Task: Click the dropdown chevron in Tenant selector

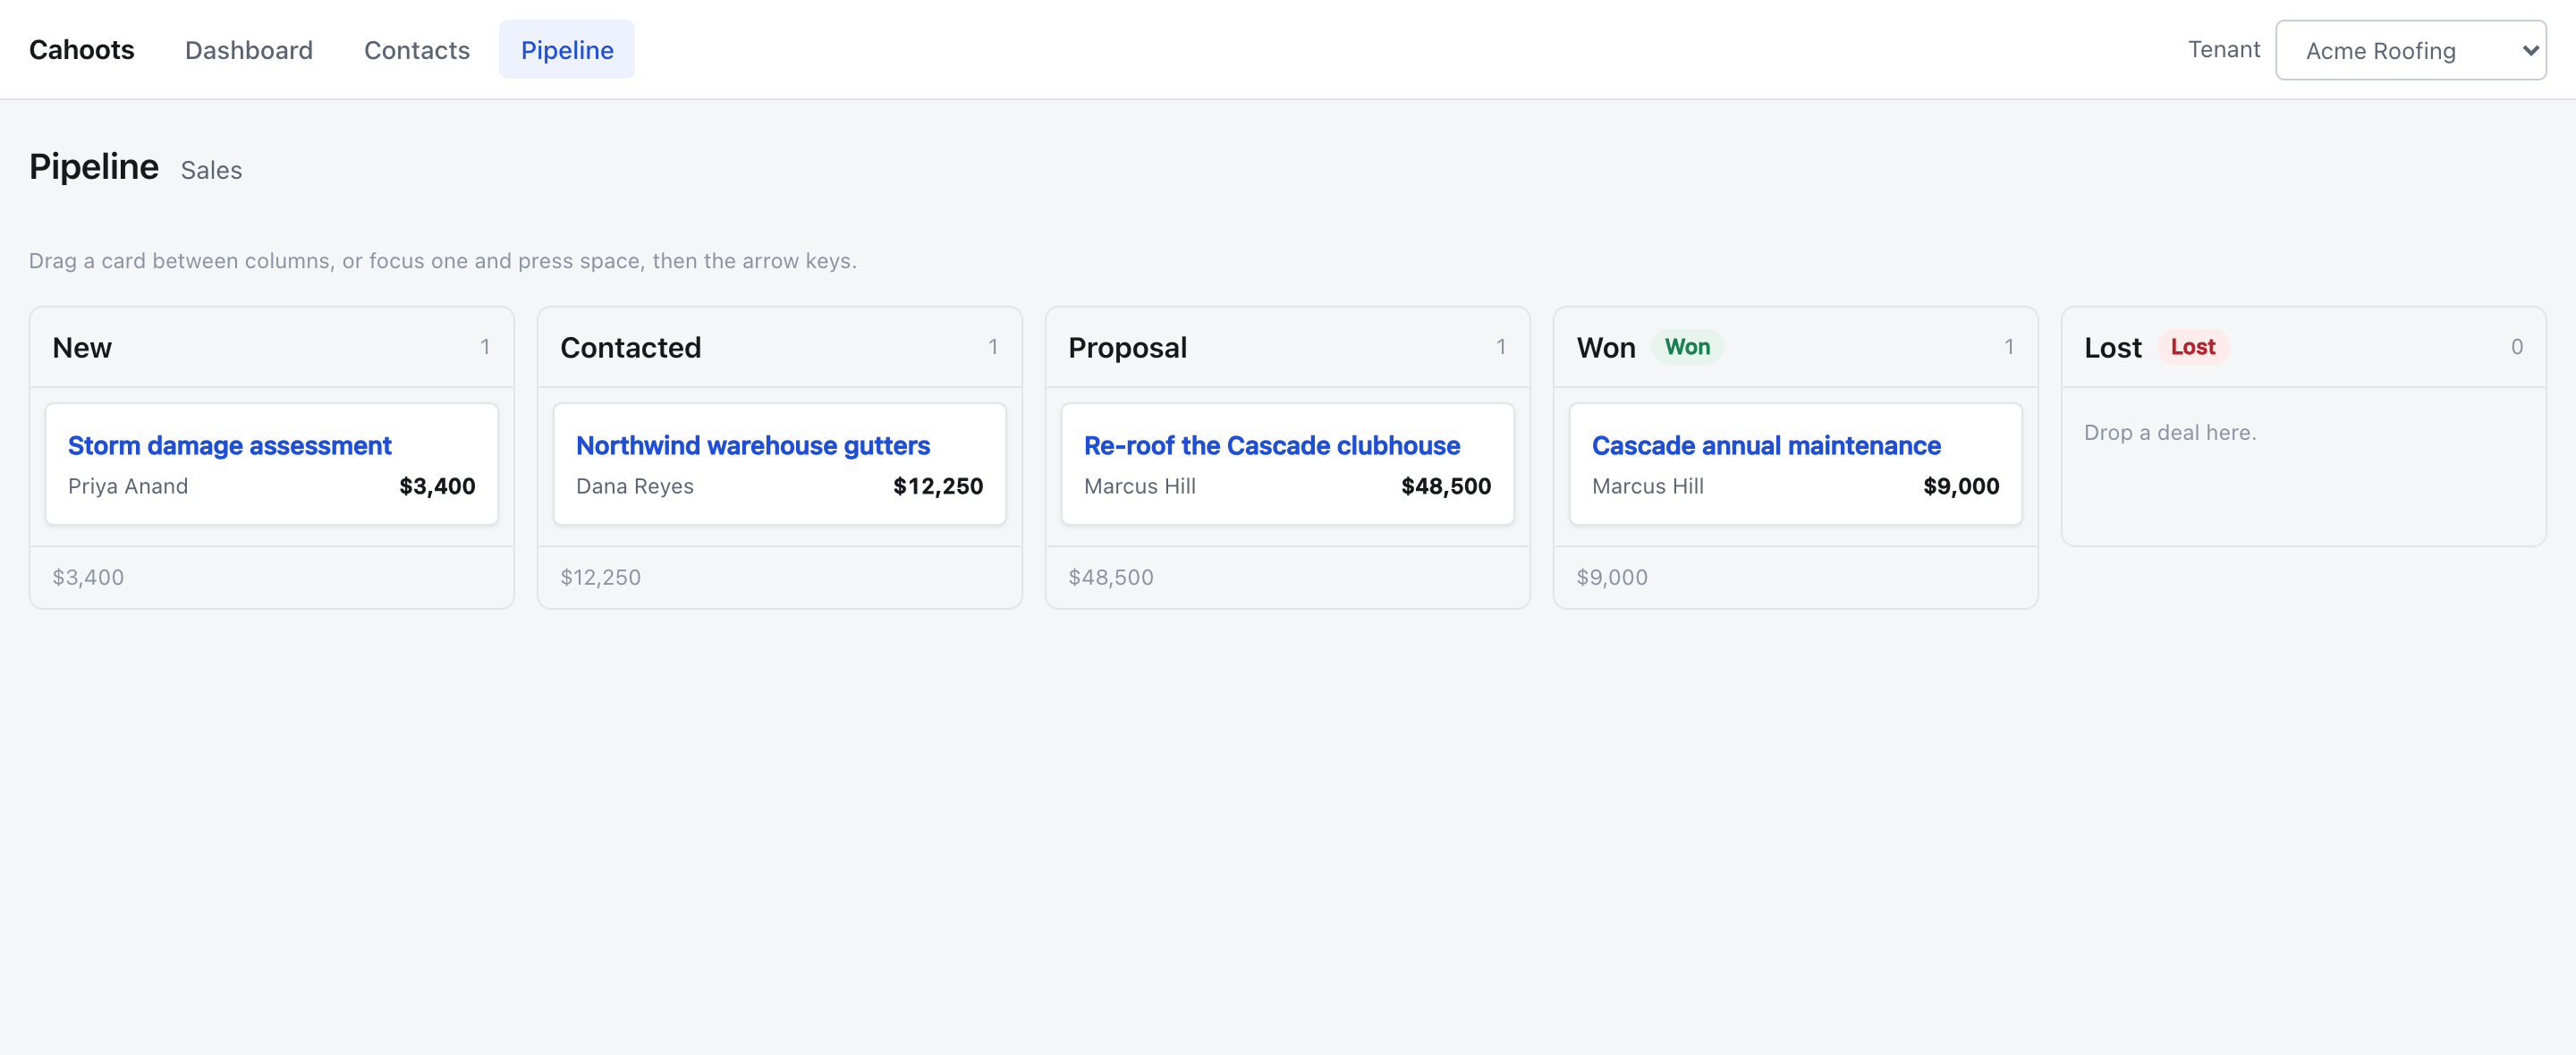Action: pos(2530,50)
